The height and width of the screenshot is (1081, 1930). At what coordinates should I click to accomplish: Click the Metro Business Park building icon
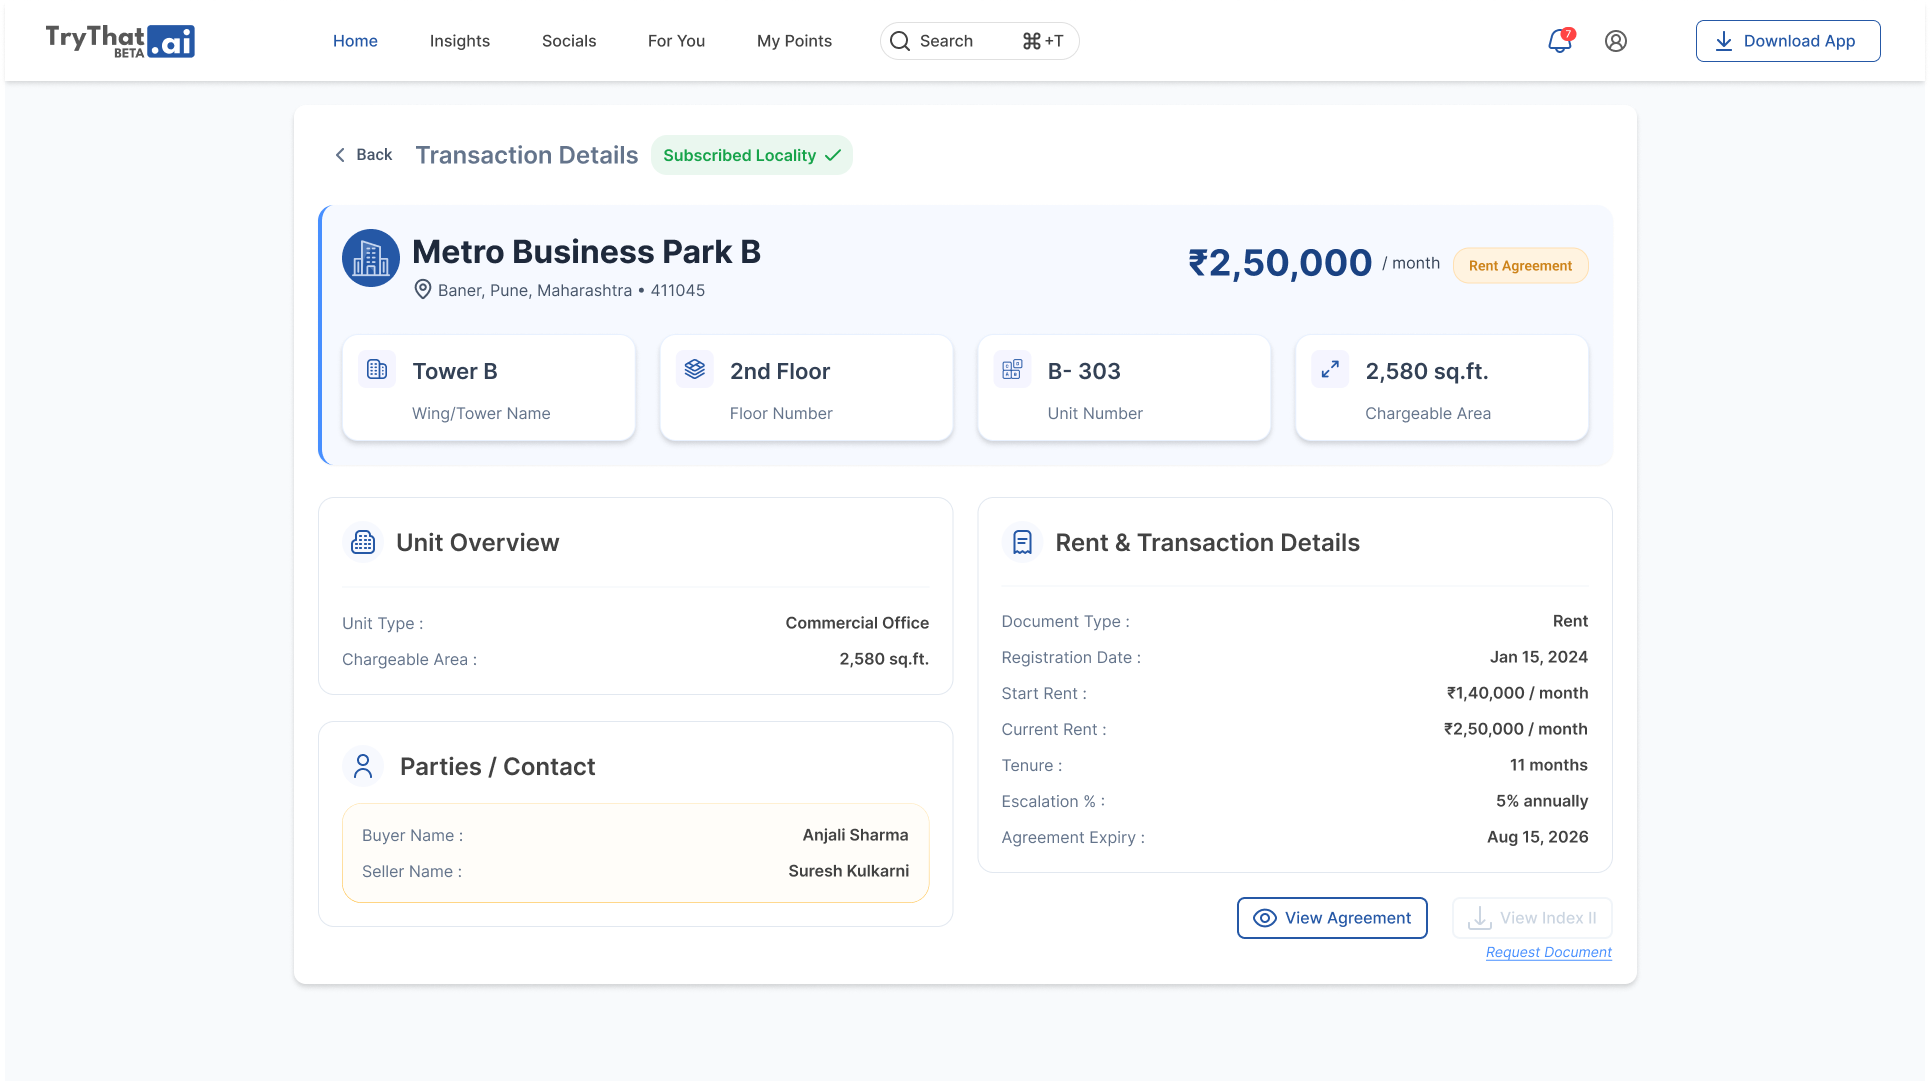point(371,258)
